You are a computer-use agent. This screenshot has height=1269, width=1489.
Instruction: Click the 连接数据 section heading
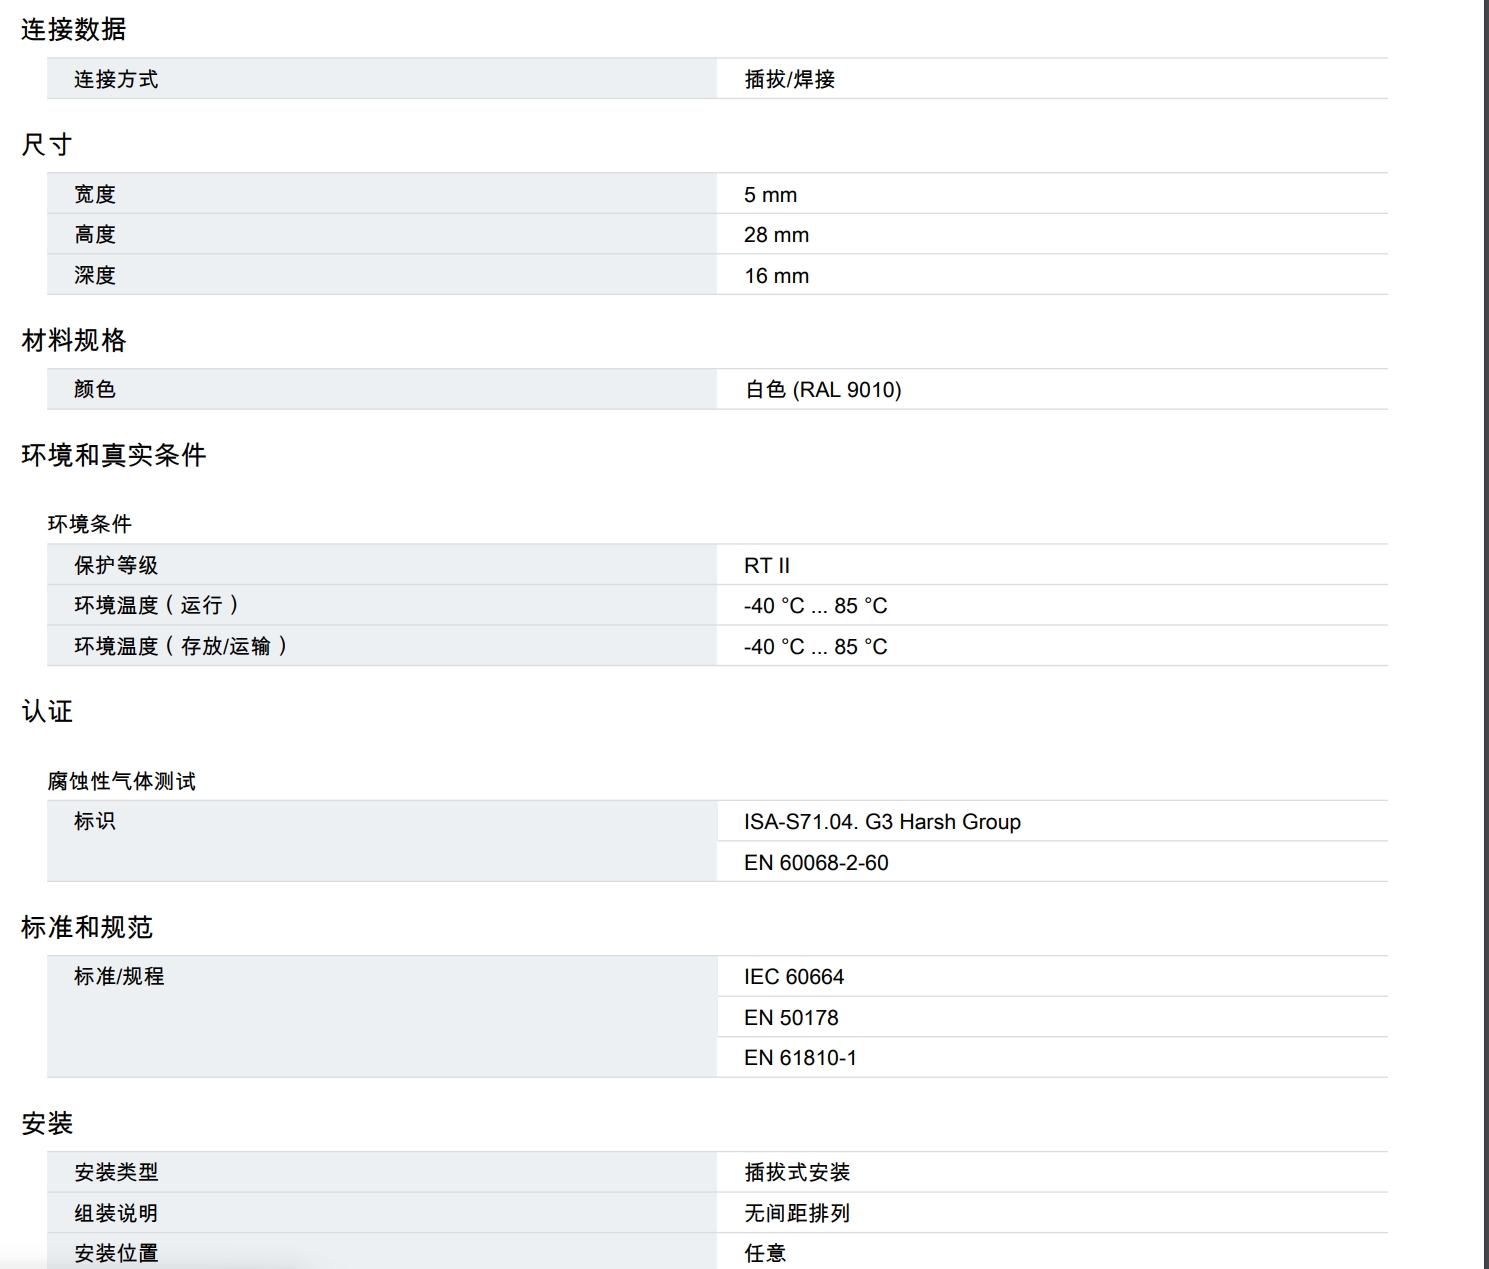tap(73, 30)
